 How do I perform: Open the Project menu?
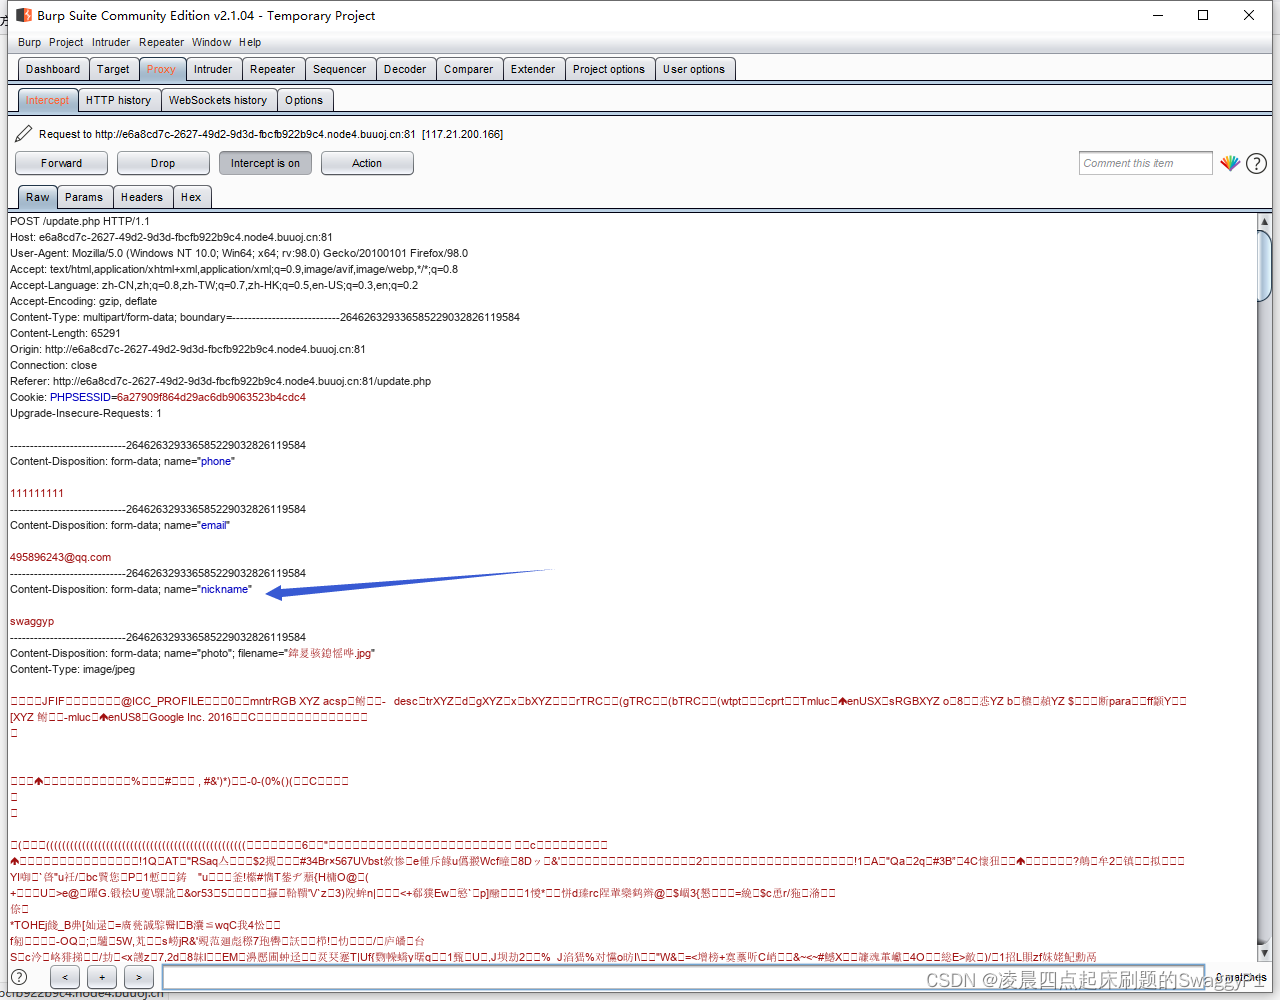tap(66, 42)
